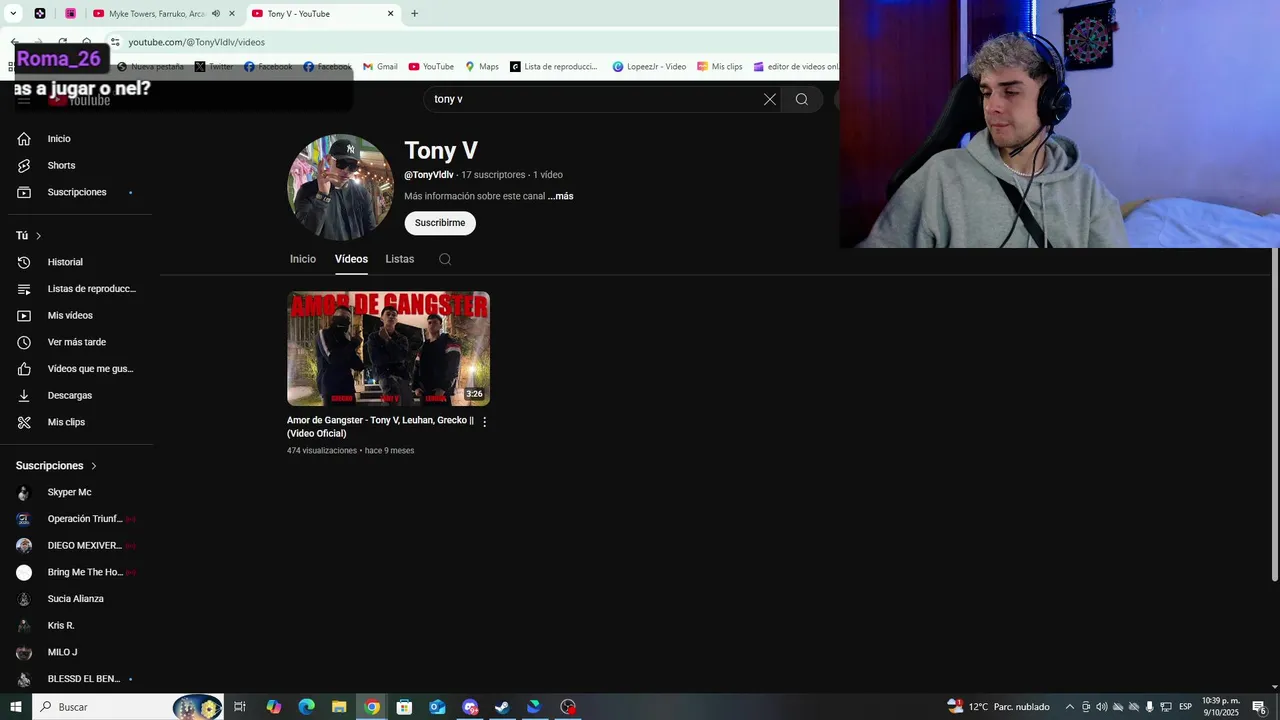The image size is (1280, 720).
Task: Launch Steam from the taskbar
Action: [x=502, y=707]
